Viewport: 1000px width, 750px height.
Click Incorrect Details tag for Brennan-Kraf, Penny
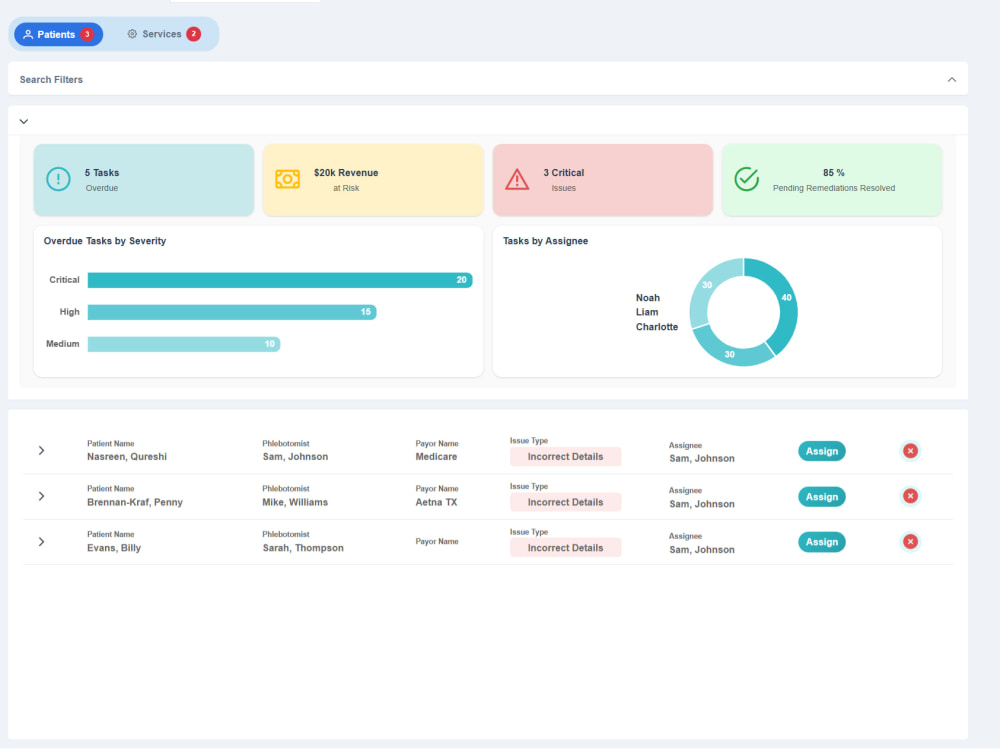tap(565, 503)
